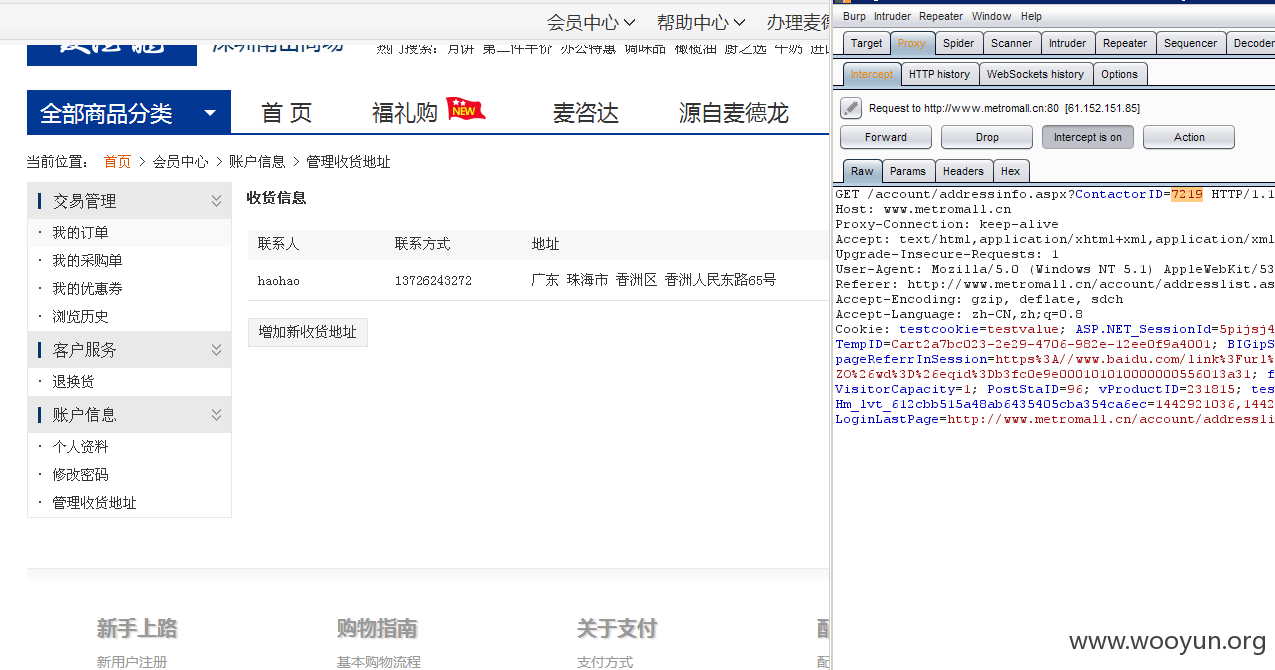Click 账户信息 in the breadcrumb
1275x670 pixels.
(257, 161)
